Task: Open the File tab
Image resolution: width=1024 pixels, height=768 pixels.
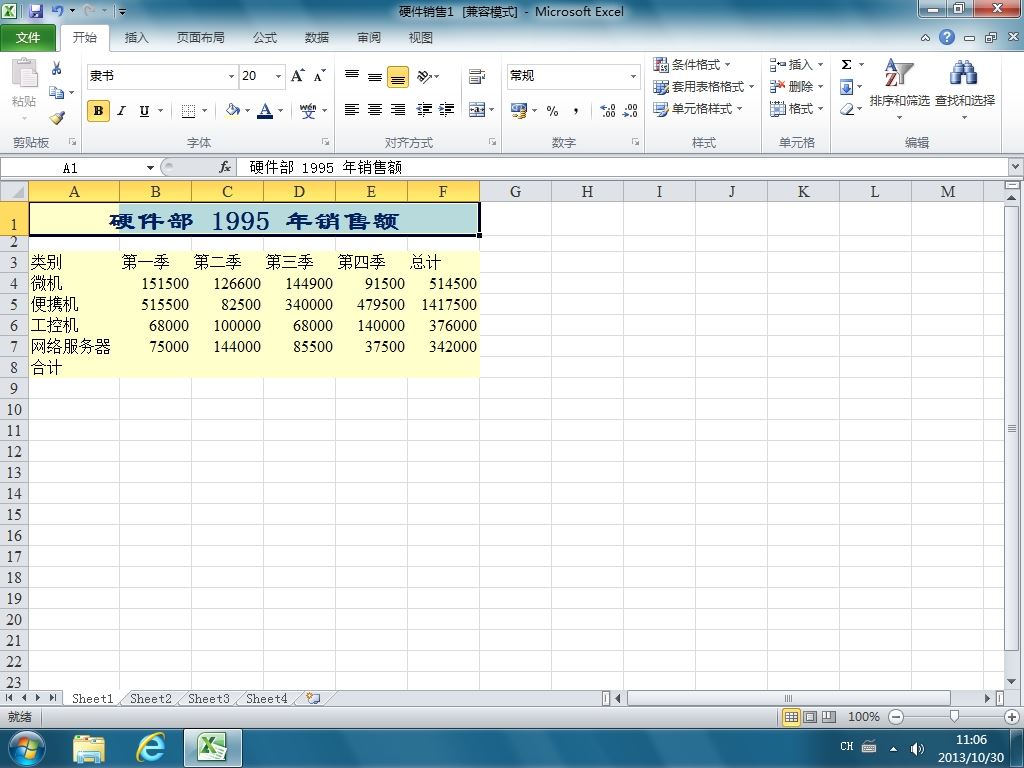Action: 28,38
